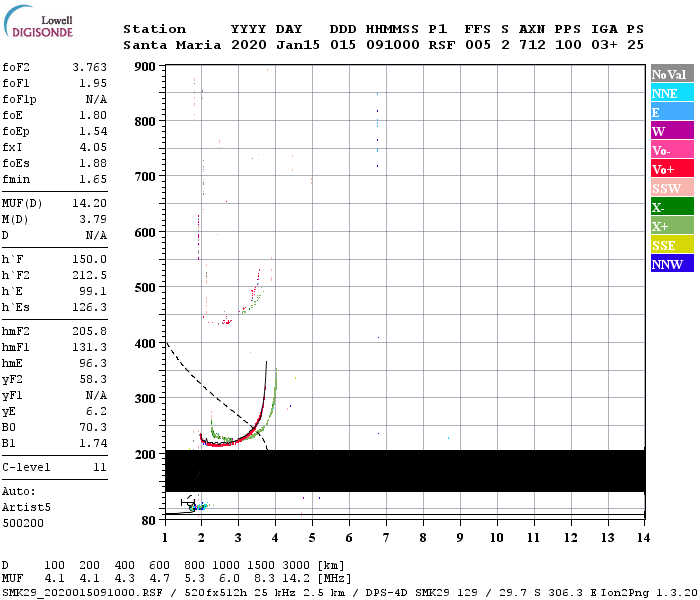This screenshot has width=700, height=600.
Task: Click the 091000 time value
Action: (x=393, y=45)
